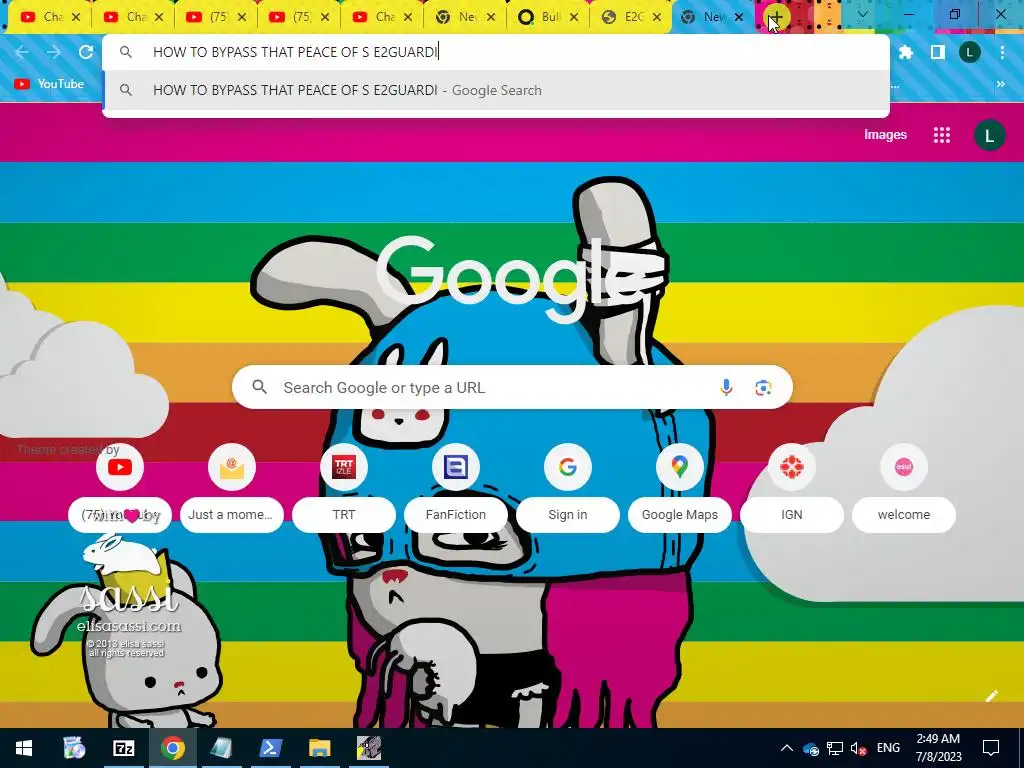The width and height of the screenshot is (1024, 768).
Task: Open Chrome three-dot menu
Action: click(x=1002, y=52)
